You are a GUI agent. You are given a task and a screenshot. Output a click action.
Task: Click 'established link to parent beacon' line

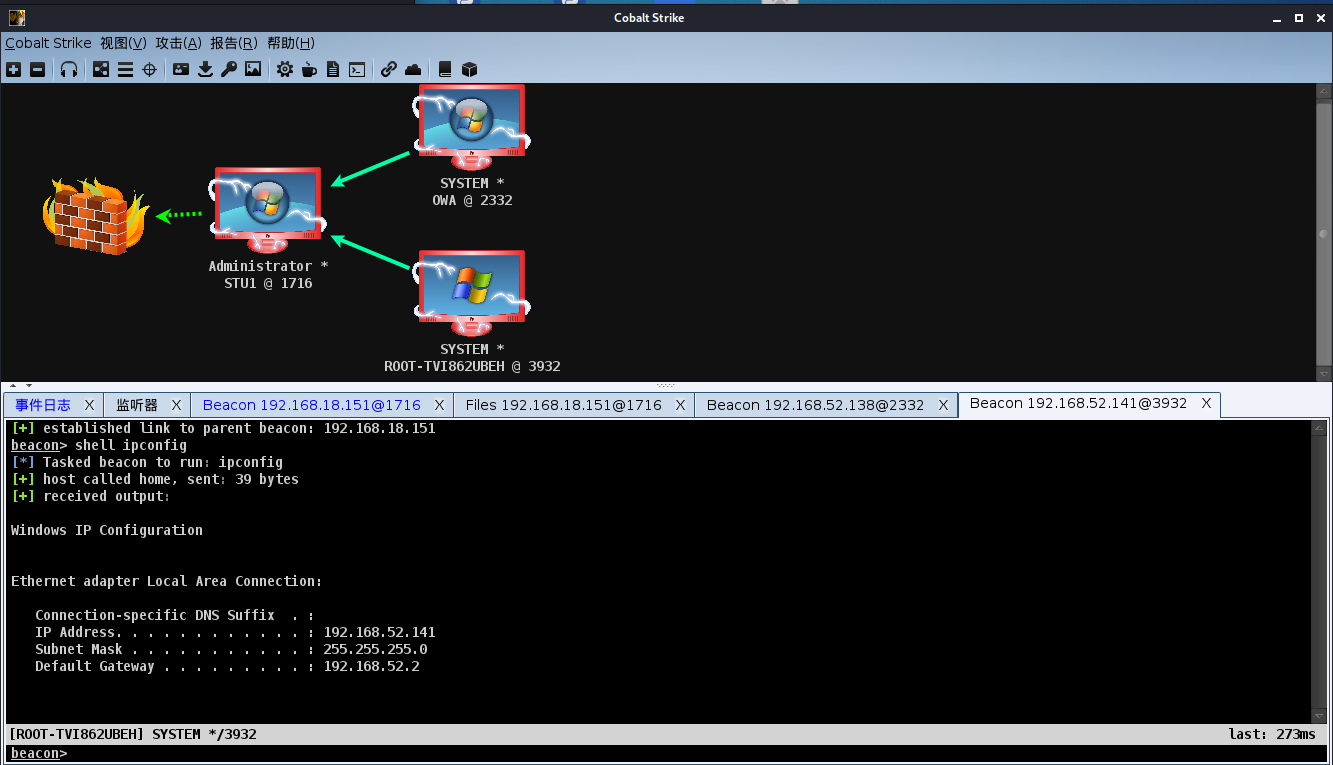pyautogui.click(x=223, y=428)
